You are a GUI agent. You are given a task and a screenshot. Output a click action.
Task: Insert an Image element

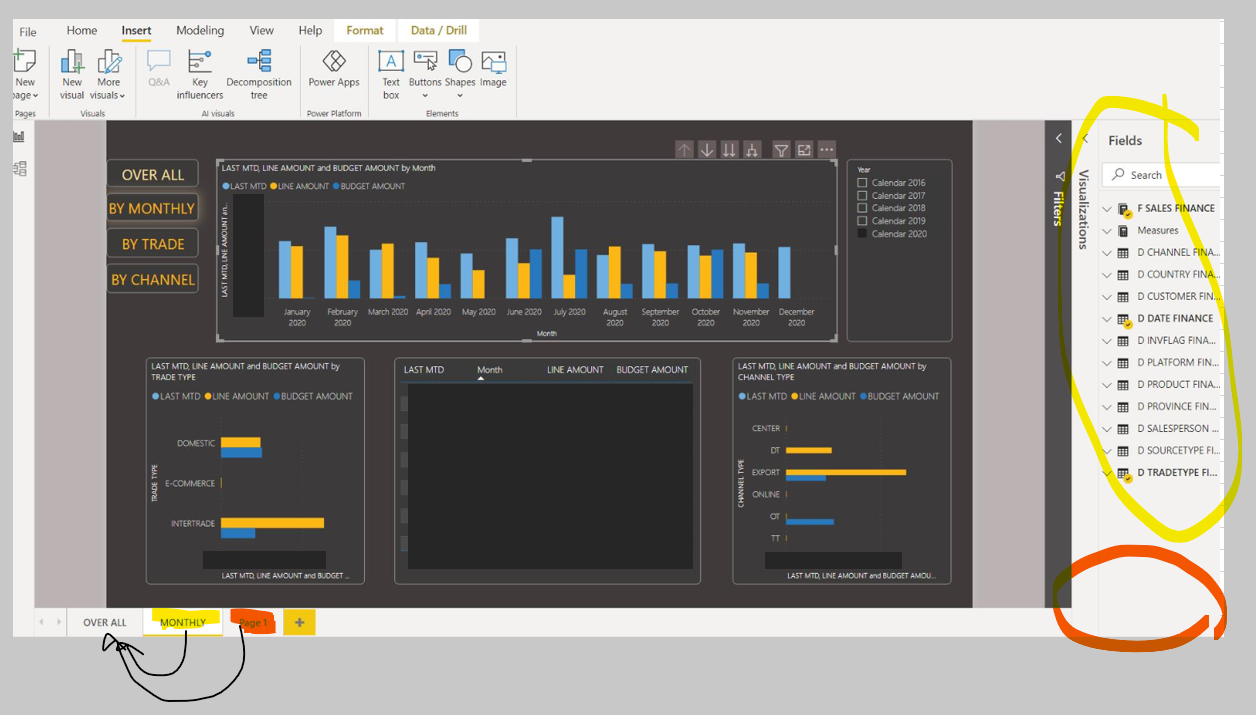[493, 69]
